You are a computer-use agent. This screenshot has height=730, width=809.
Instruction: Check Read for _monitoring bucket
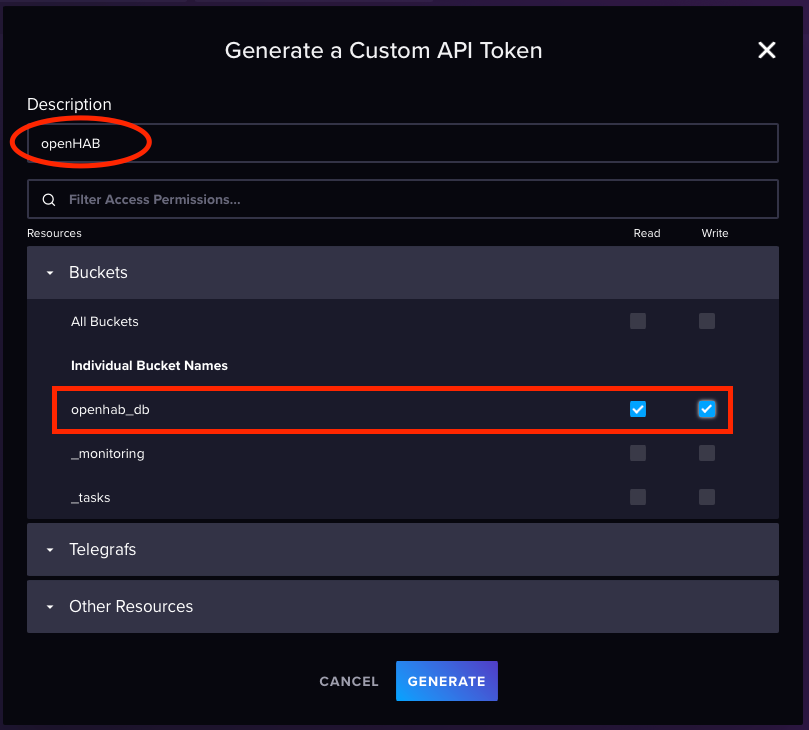click(x=638, y=453)
